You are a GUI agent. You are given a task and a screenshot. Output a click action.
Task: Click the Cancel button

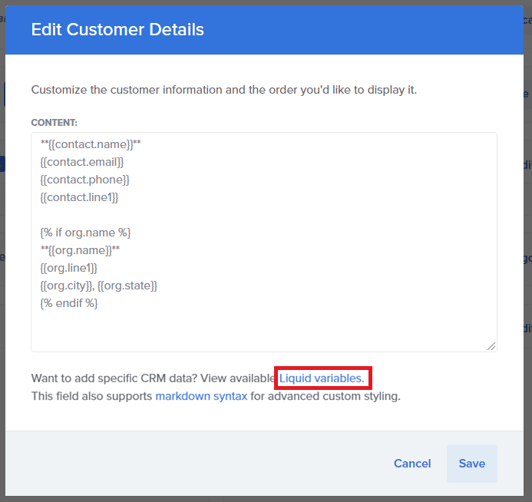[x=412, y=463]
